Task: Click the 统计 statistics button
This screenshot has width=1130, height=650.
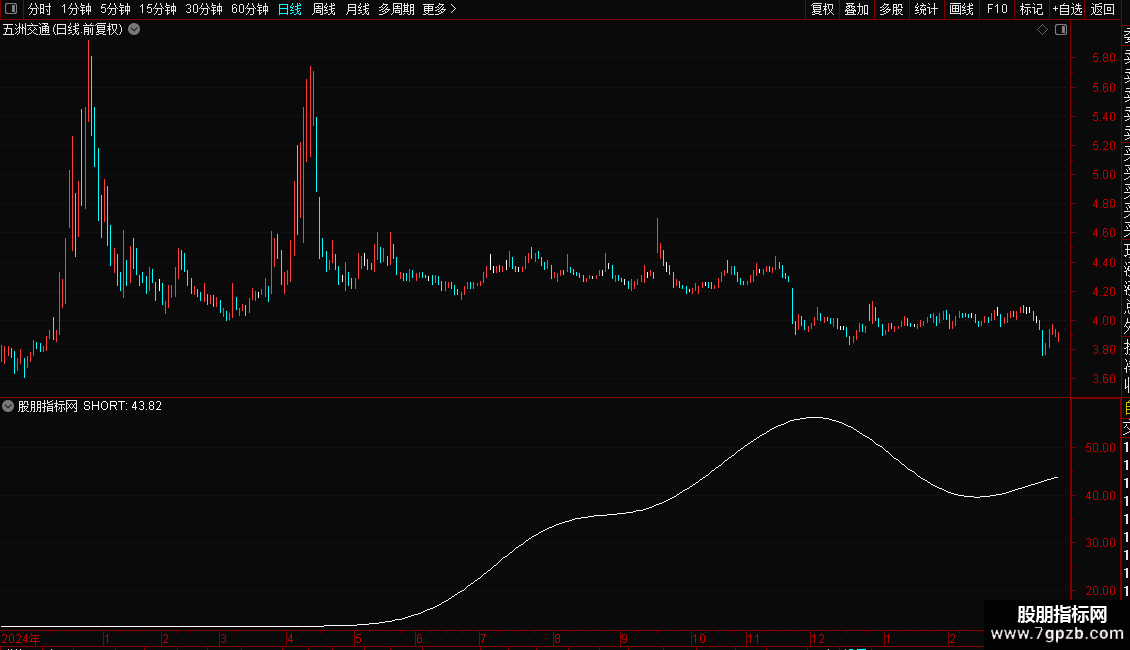Action: (926, 9)
